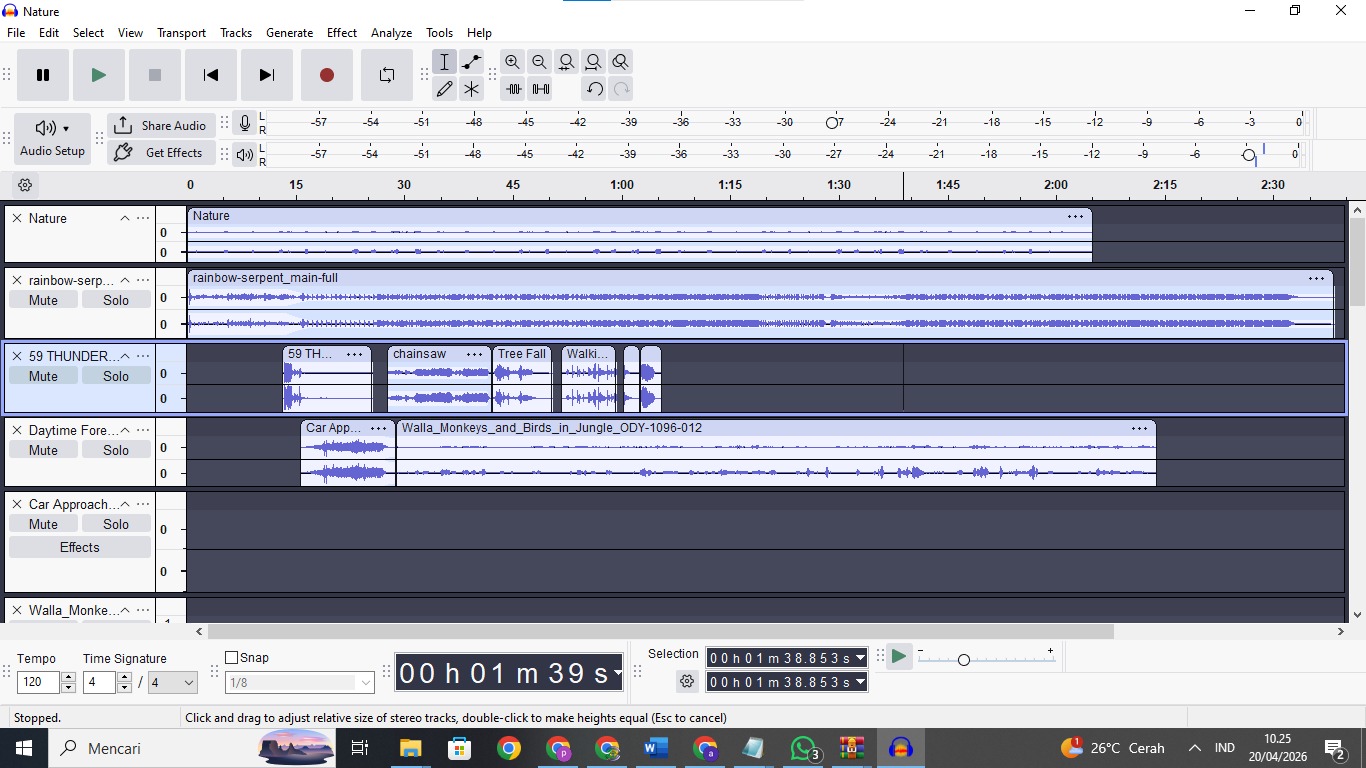Toggle the Loop playback button

pyautogui.click(x=386, y=75)
